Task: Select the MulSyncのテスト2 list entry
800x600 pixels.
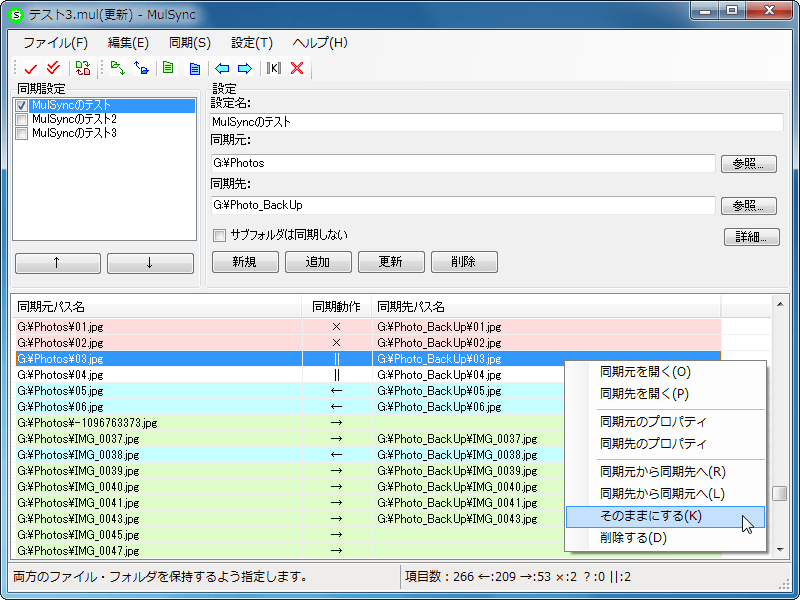Action: tap(74, 119)
